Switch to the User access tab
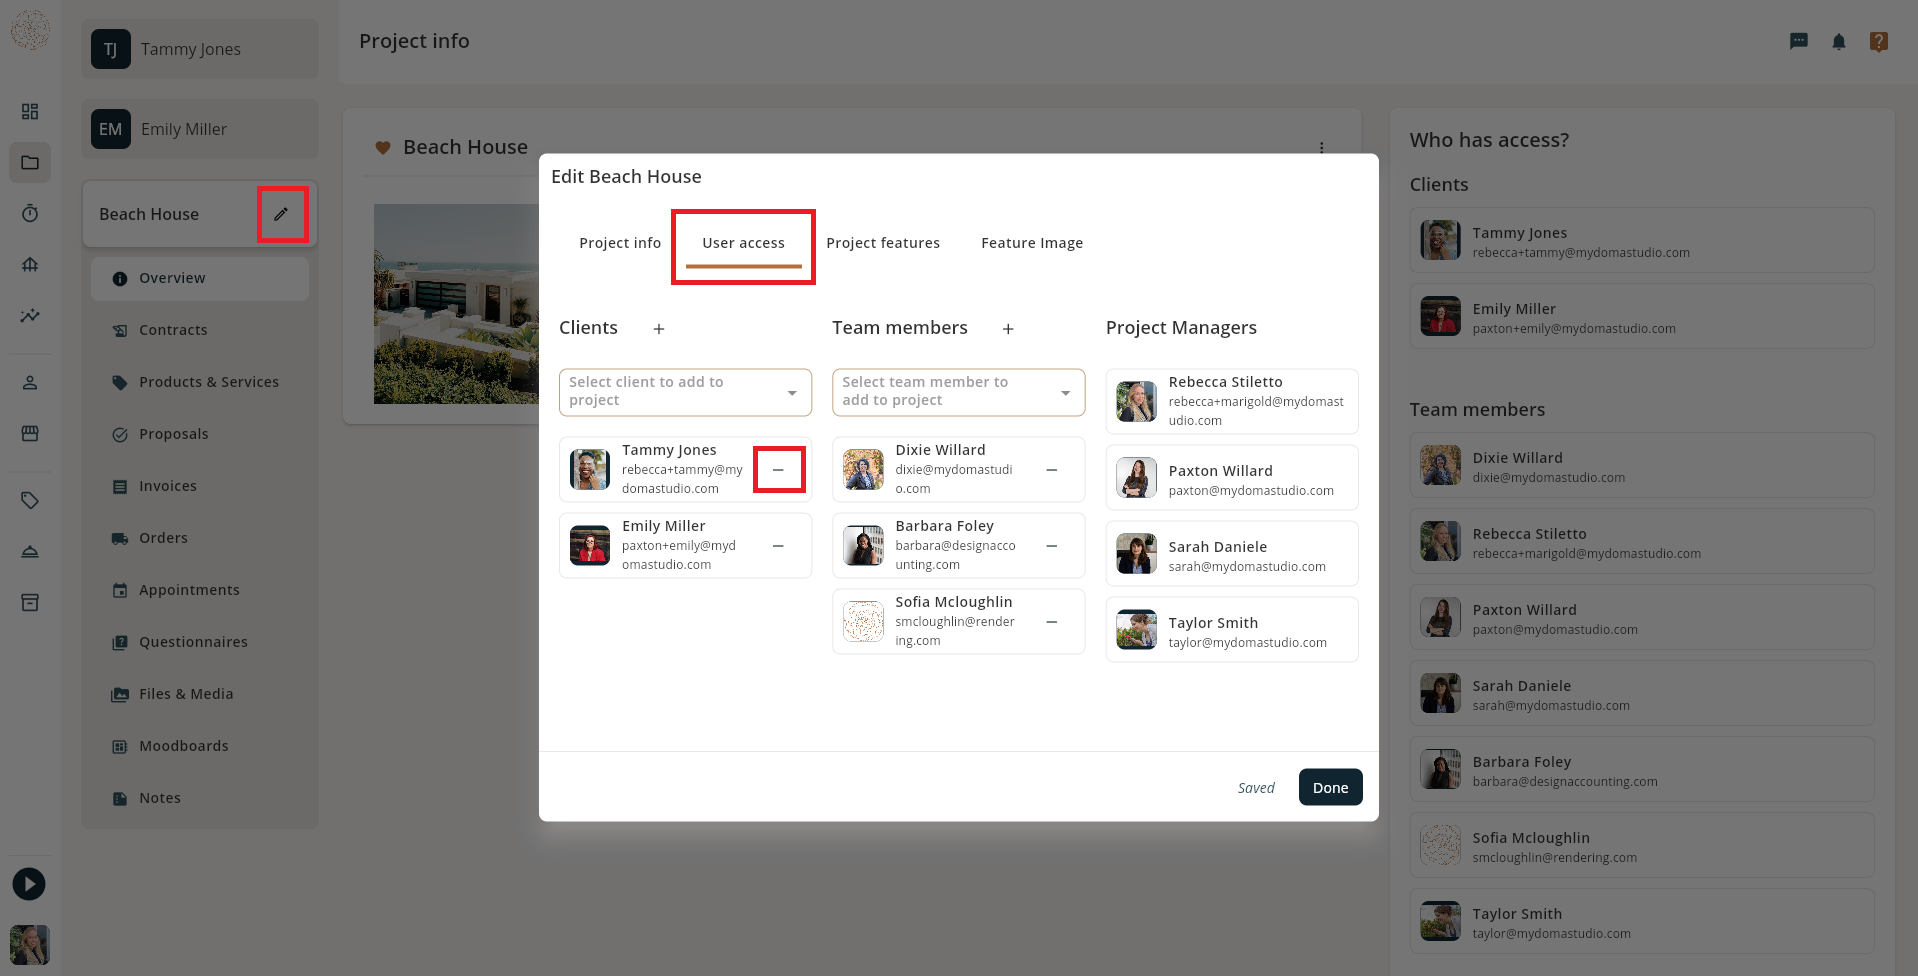1918x976 pixels. click(x=743, y=243)
